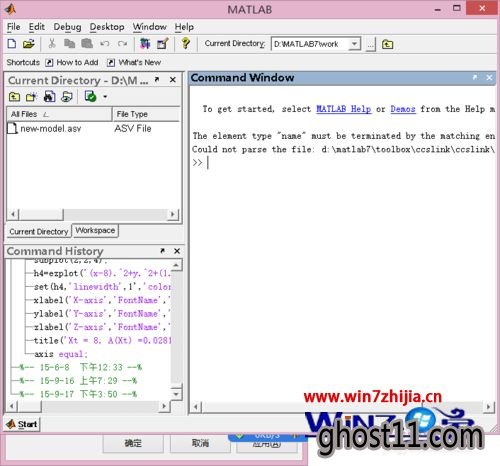Click the green check view icon

point(90,97)
